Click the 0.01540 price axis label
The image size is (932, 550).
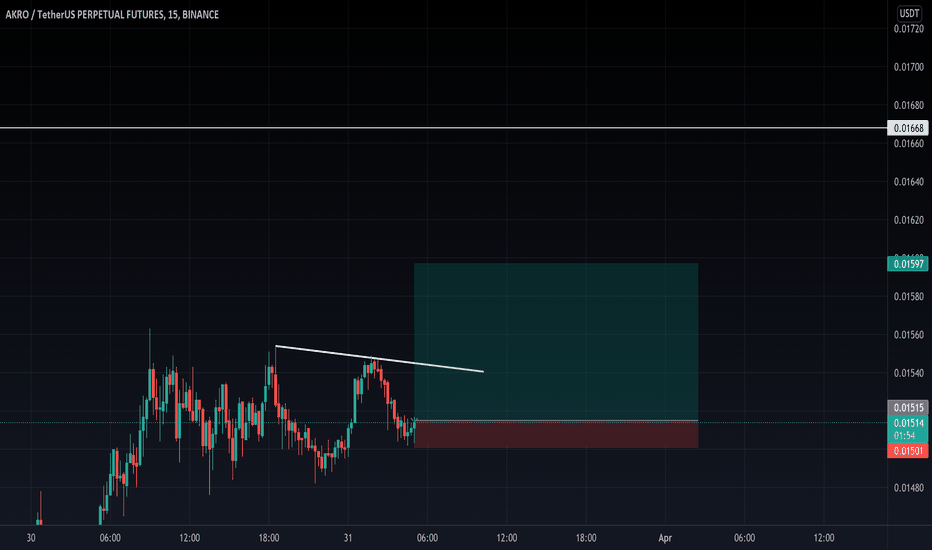[x=909, y=373]
